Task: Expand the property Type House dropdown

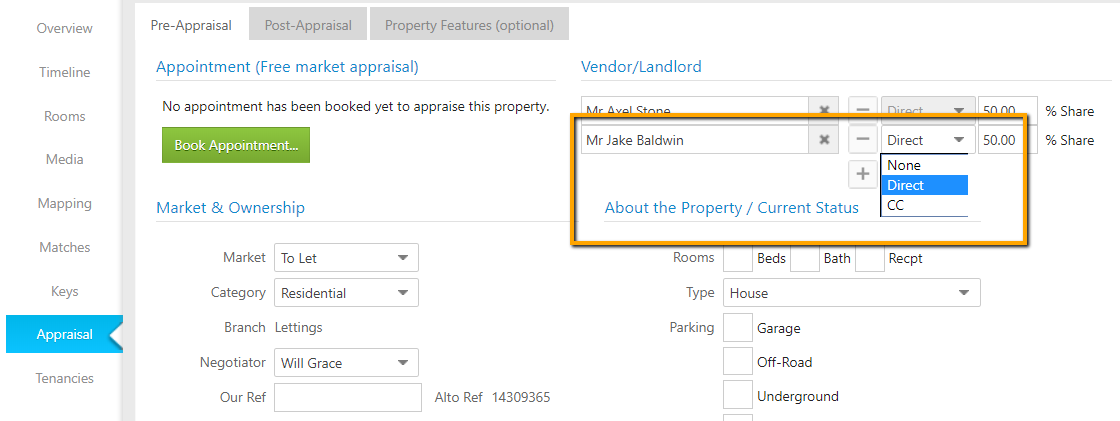Action: coord(851,293)
